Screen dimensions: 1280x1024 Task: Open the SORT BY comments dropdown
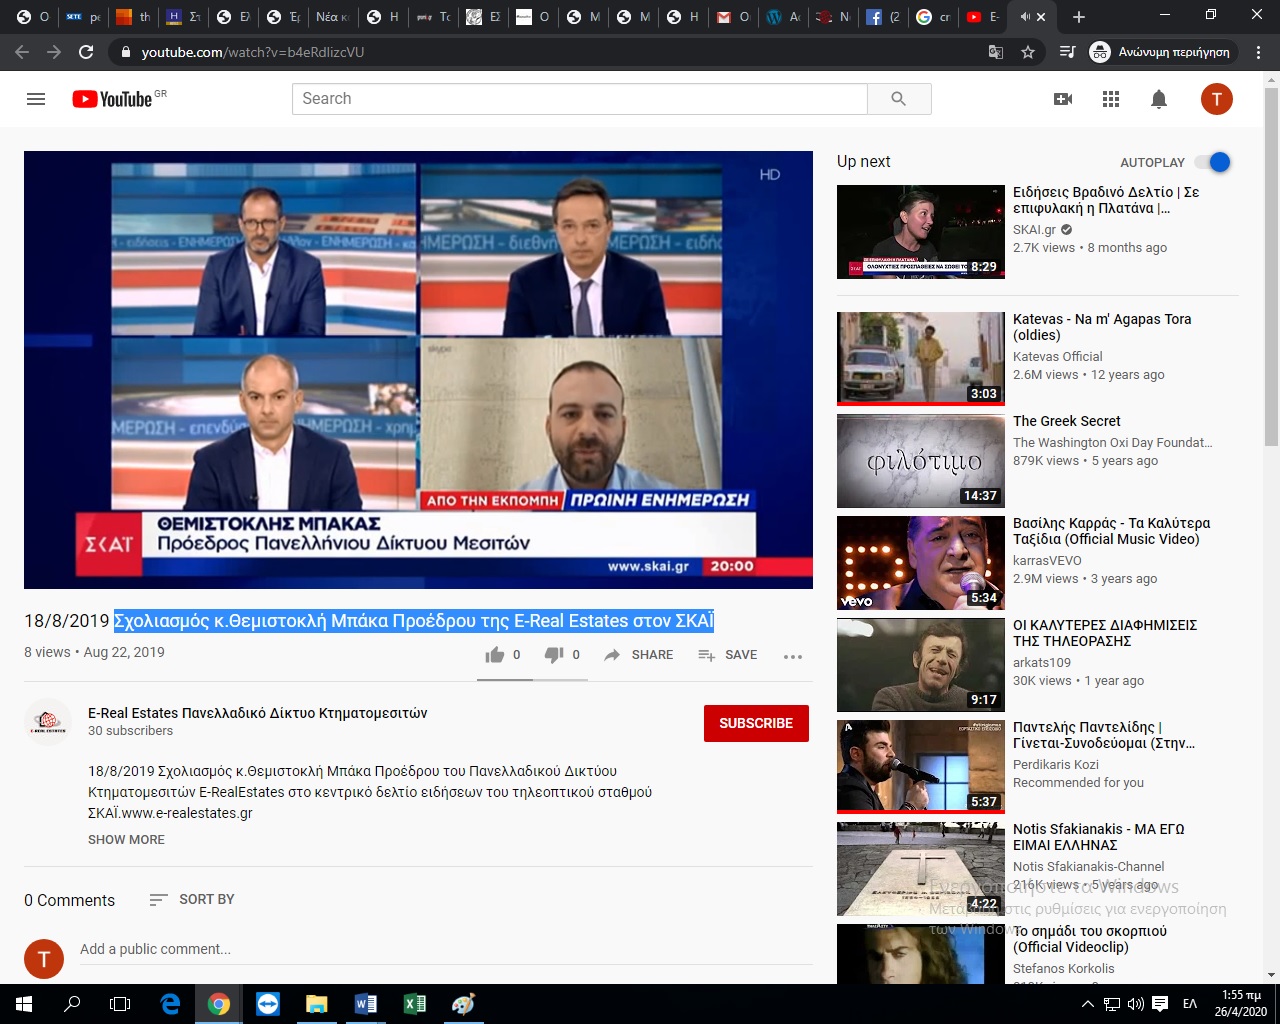[x=192, y=900]
